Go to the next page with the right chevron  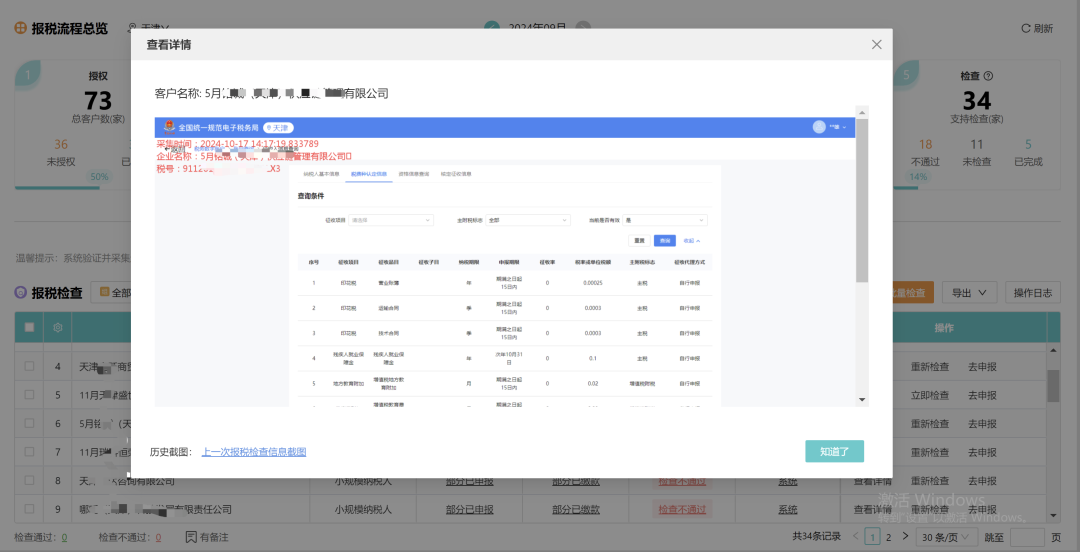tap(905, 536)
